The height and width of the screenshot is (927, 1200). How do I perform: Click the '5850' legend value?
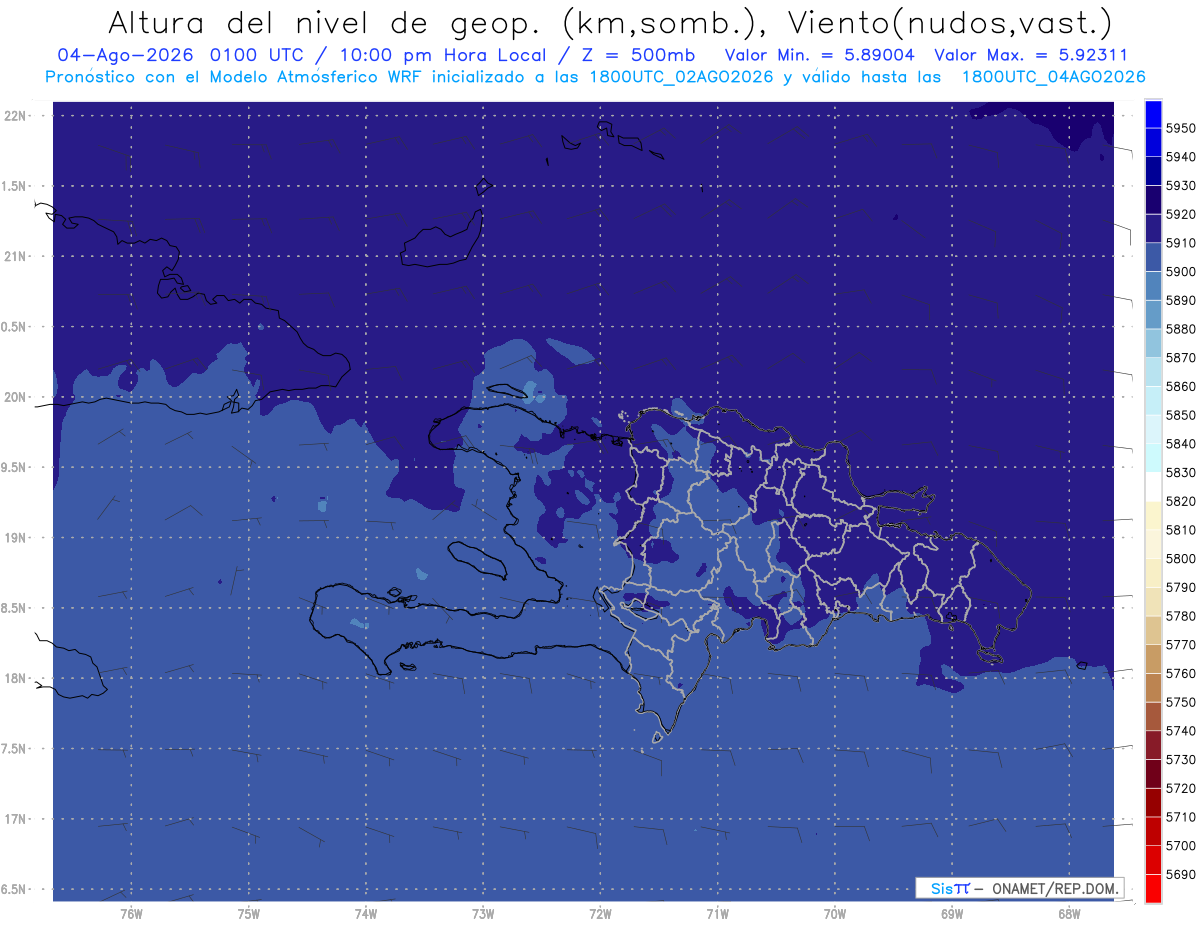click(1180, 415)
